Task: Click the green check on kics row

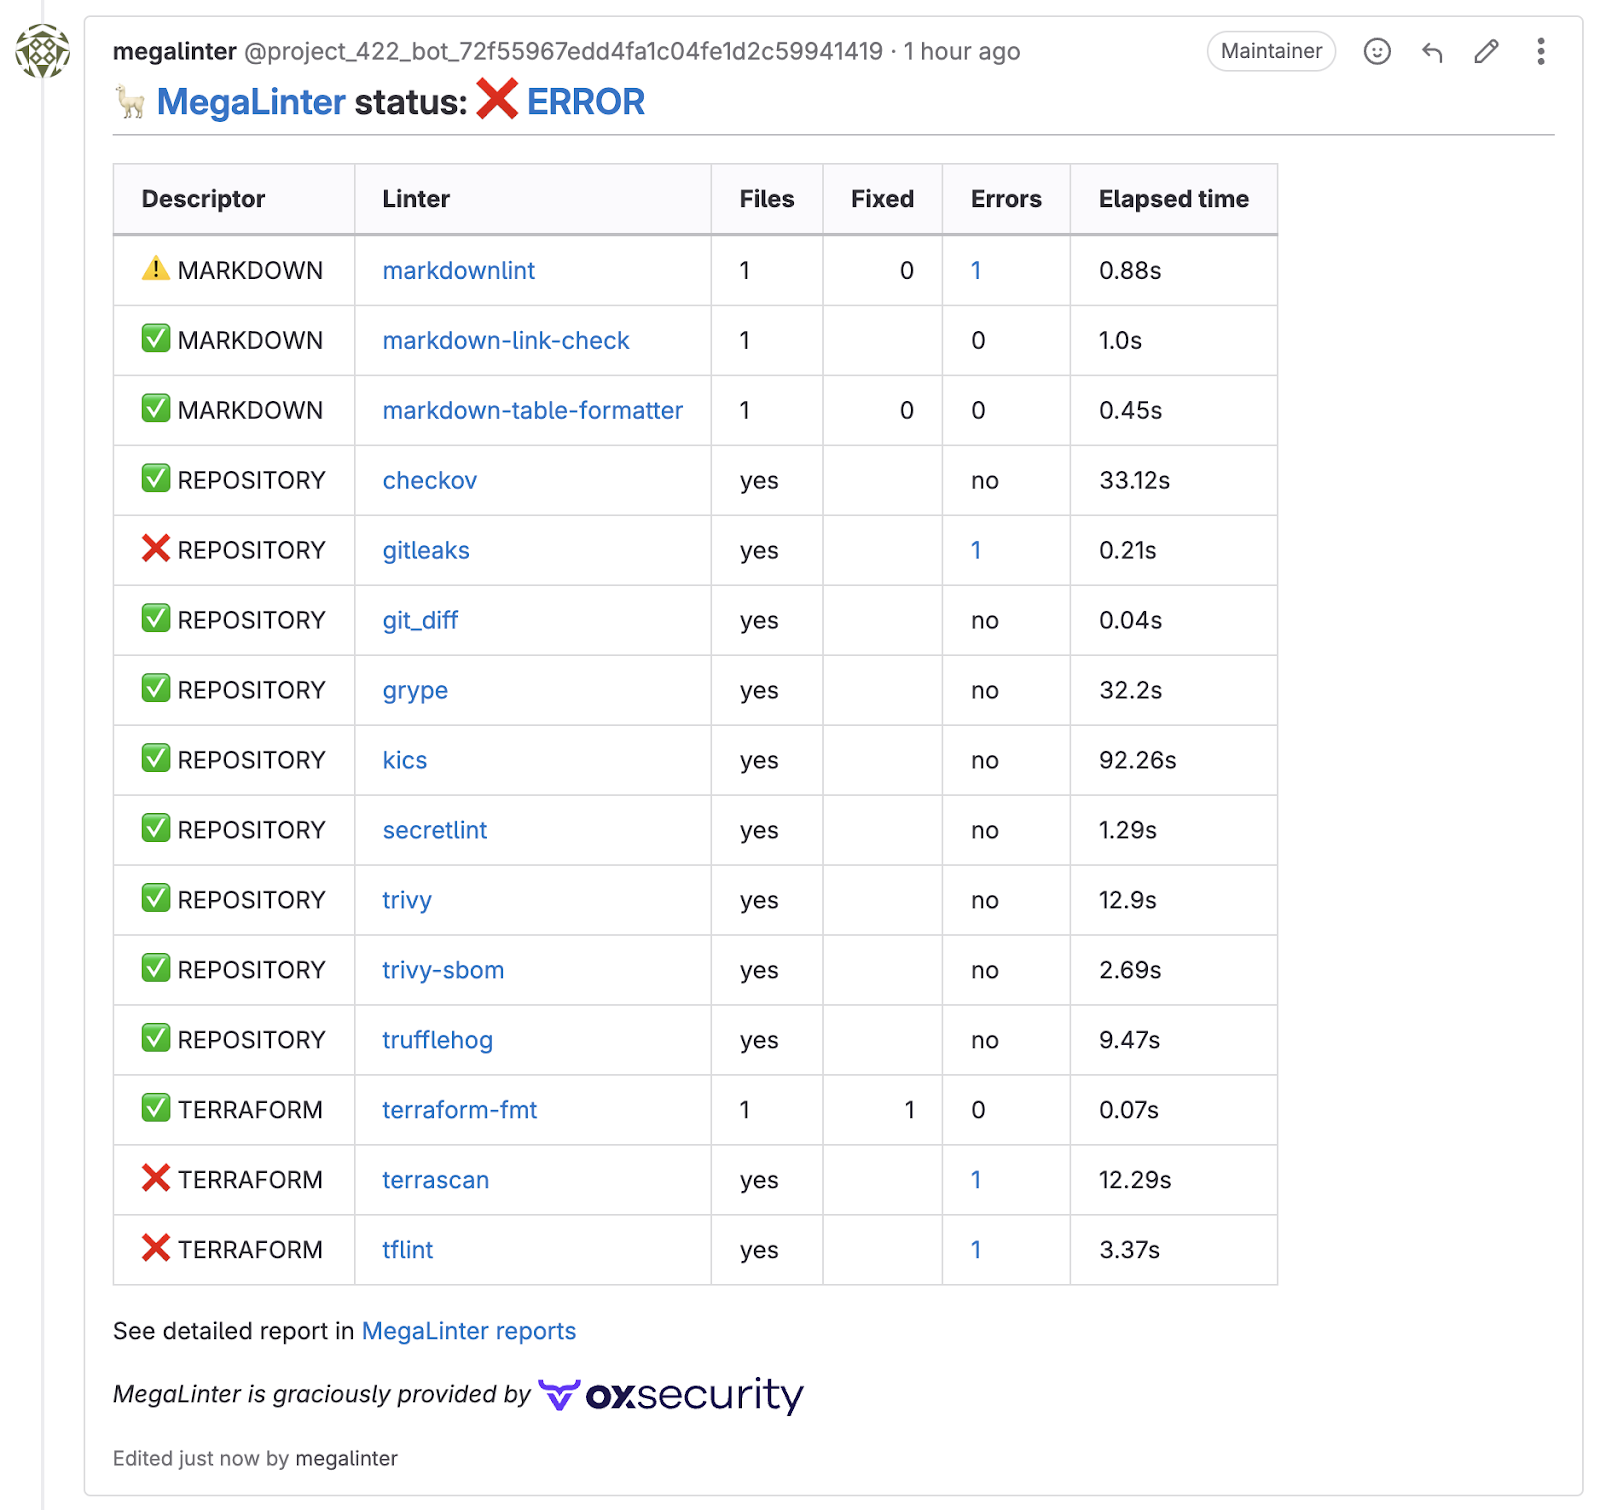Action: click(x=155, y=758)
